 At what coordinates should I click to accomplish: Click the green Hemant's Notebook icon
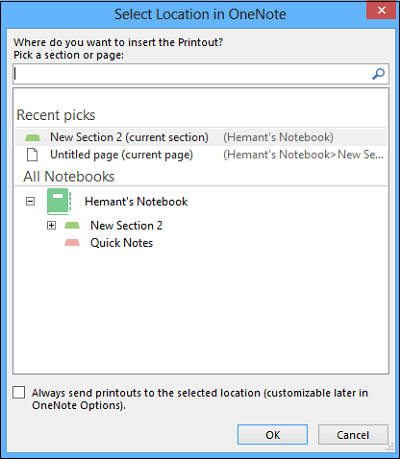(x=59, y=201)
